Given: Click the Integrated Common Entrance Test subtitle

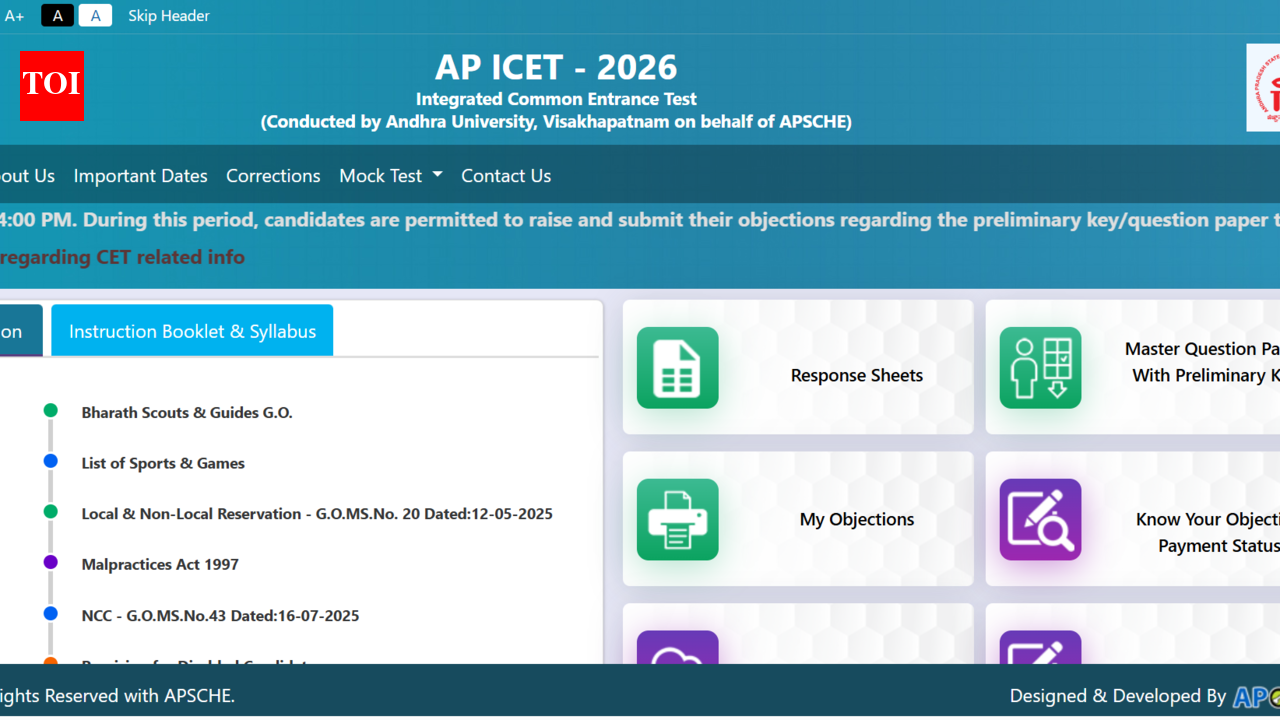Looking at the screenshot, I should [556, 99].
